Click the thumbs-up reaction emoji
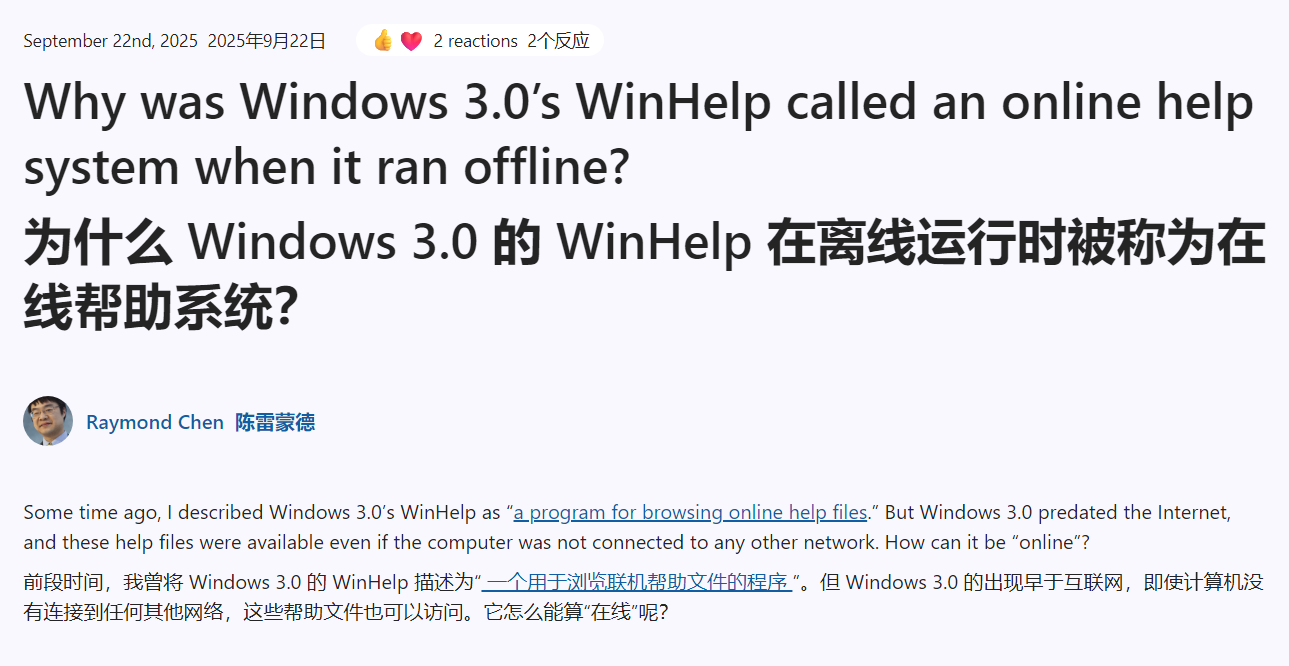Viewport: 1289px width, 666px height. tap(382, 41)
